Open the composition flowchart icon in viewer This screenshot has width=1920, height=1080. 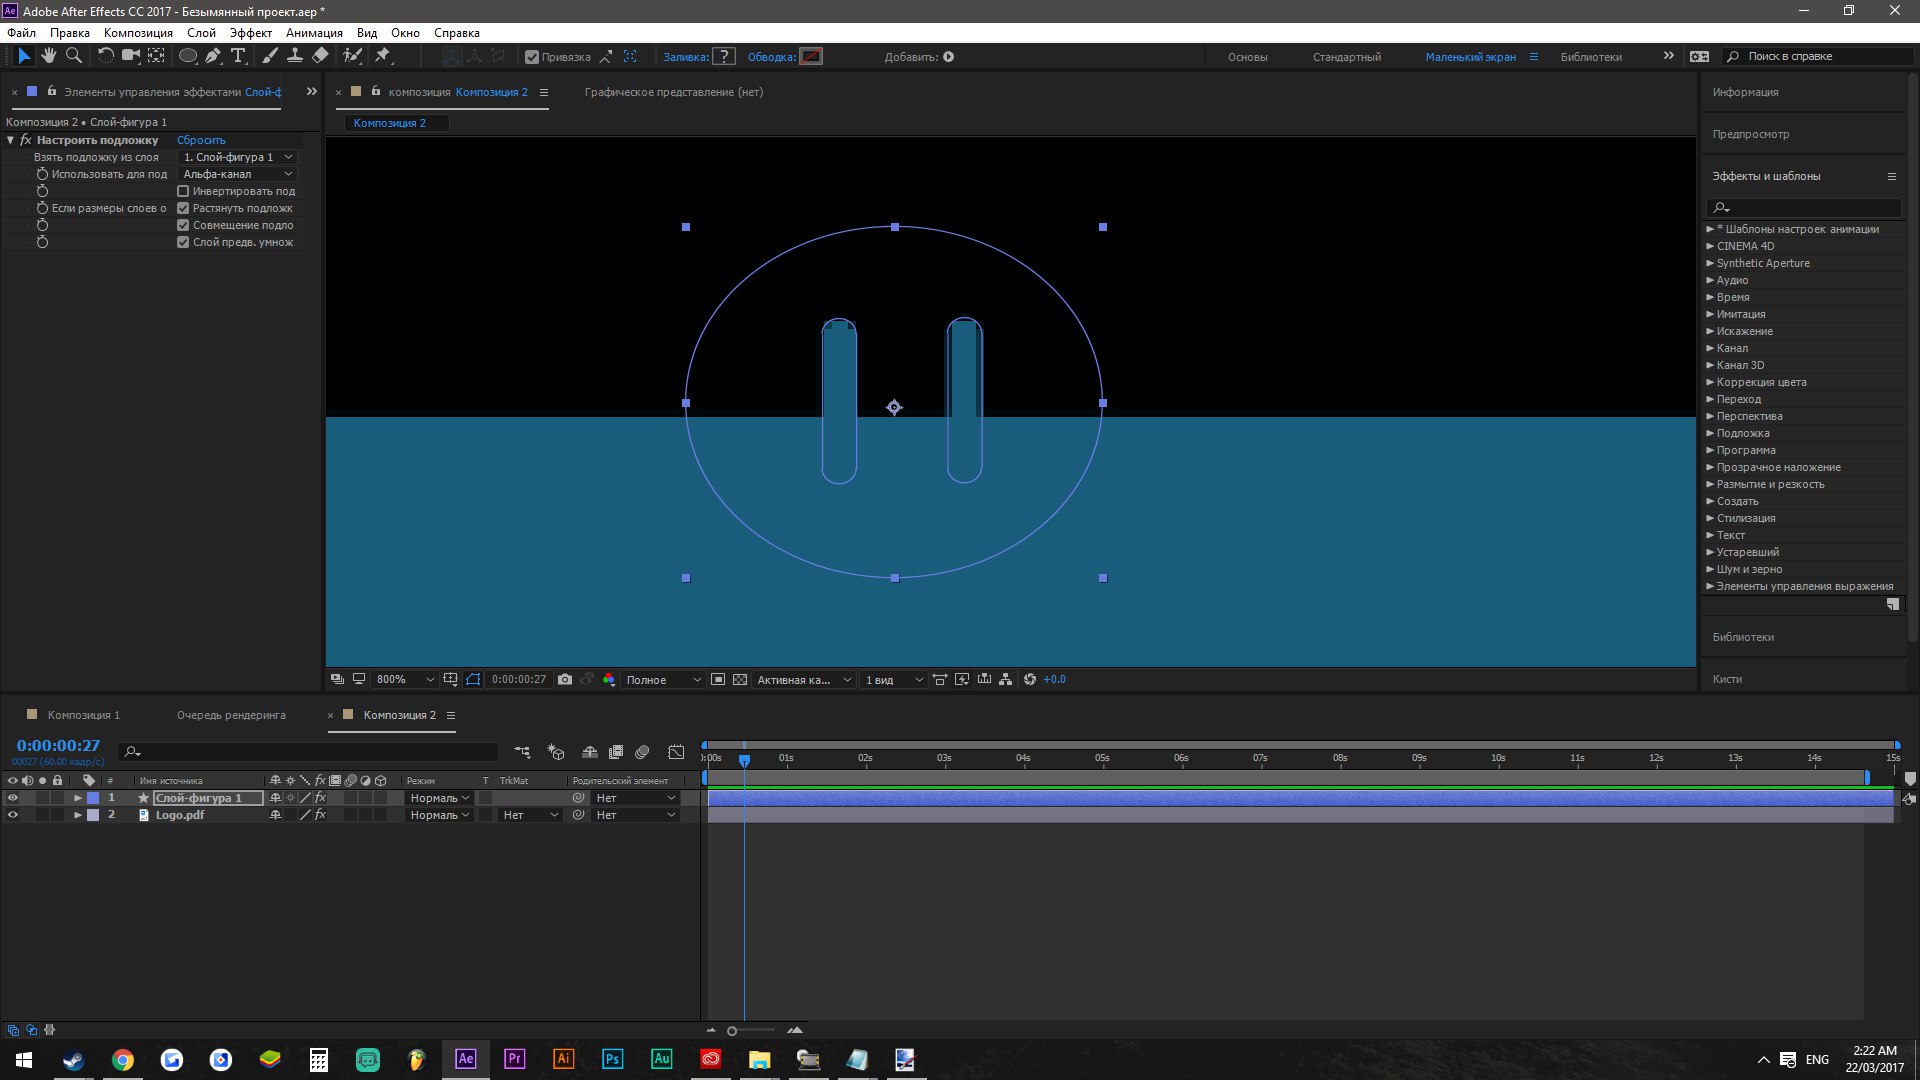1006,679
